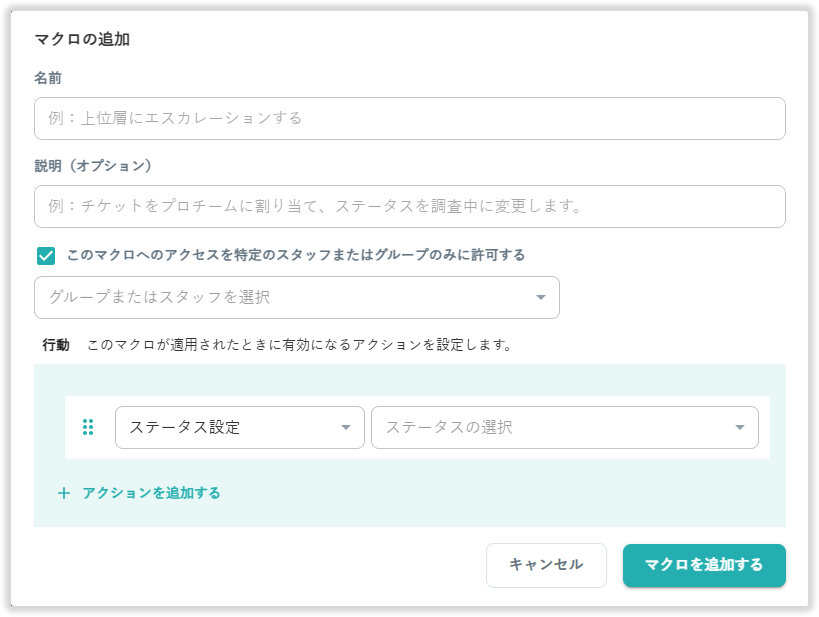
Task: Click the このマクロへのアクセス checkbox label text
Action: 296,255
